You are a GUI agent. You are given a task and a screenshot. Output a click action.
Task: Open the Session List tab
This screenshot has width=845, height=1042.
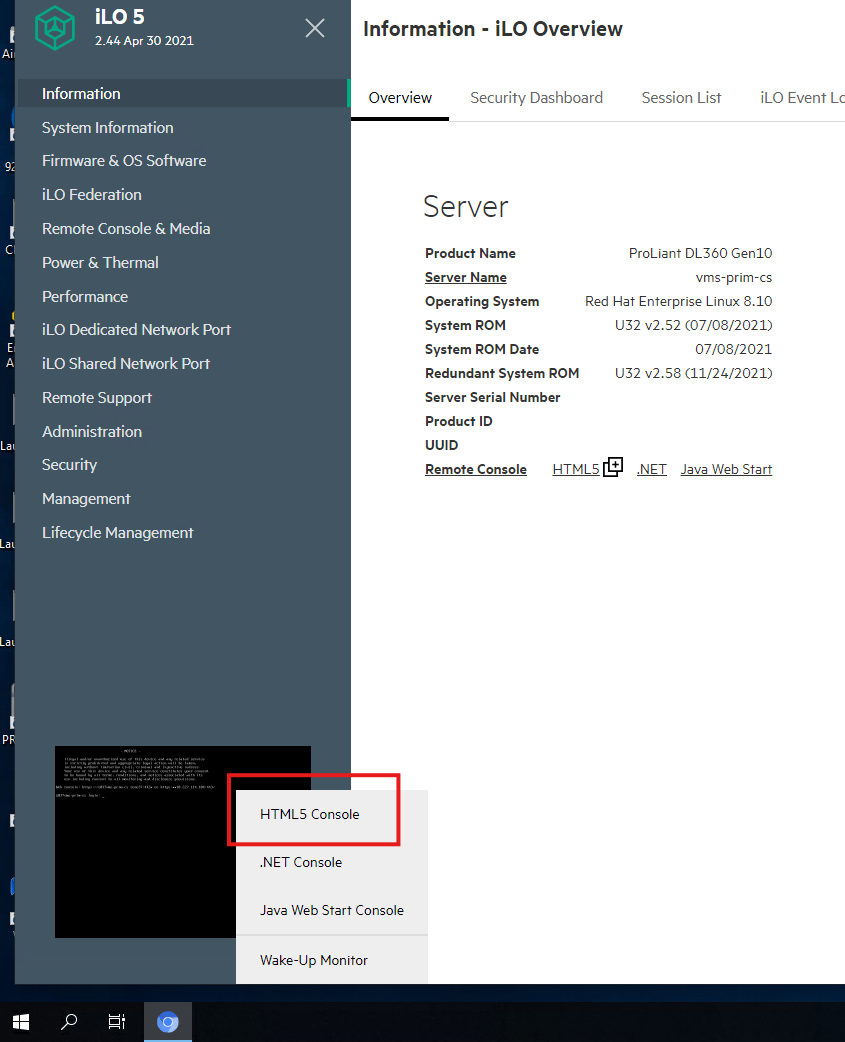[681, 98]
